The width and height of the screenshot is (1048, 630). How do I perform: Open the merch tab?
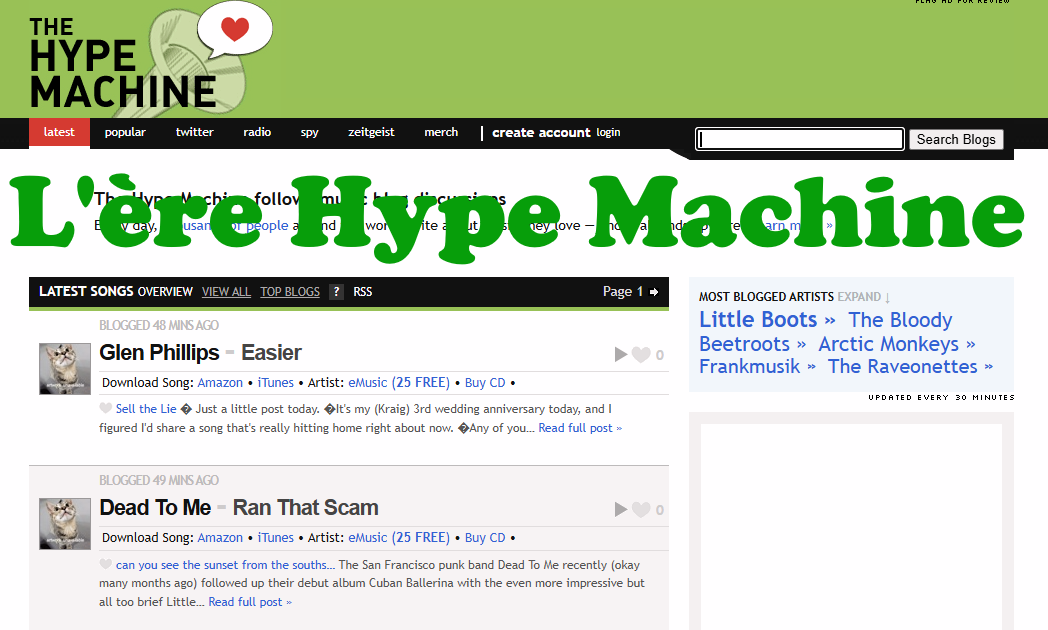441,132
